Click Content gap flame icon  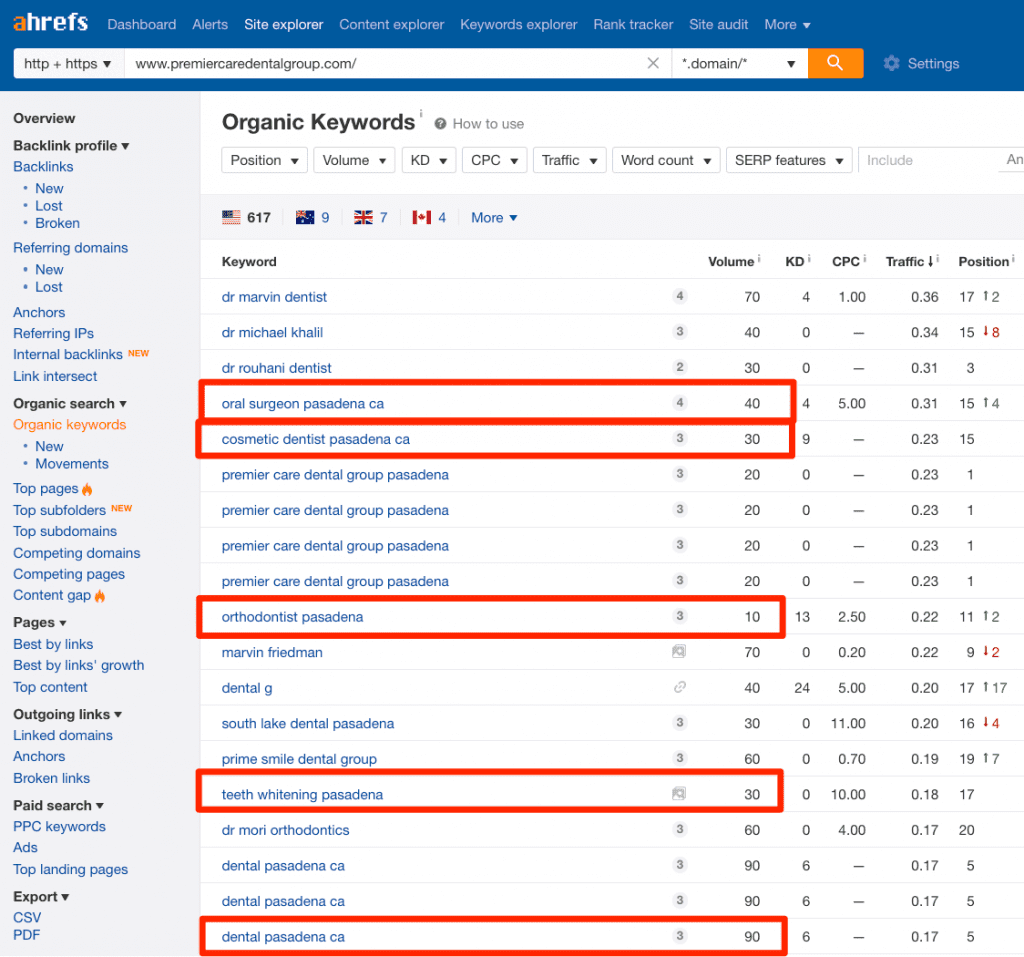click(x=100, y=596)
